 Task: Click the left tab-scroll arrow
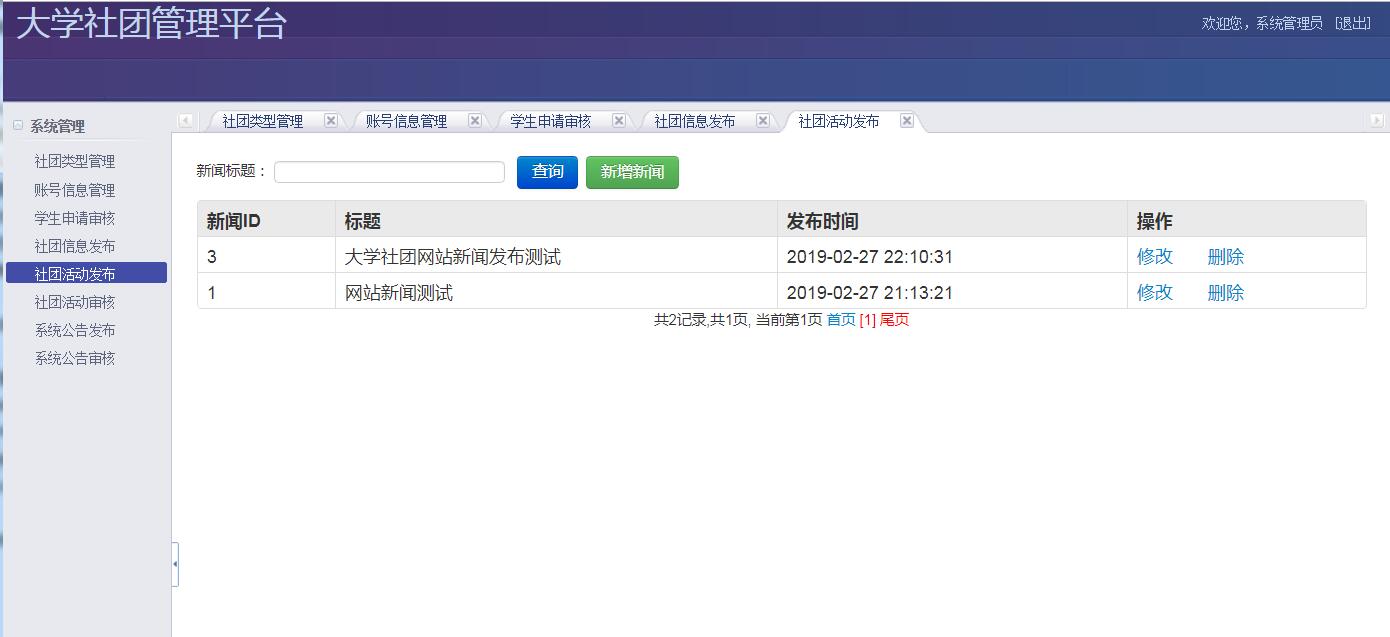pos(185,119)
